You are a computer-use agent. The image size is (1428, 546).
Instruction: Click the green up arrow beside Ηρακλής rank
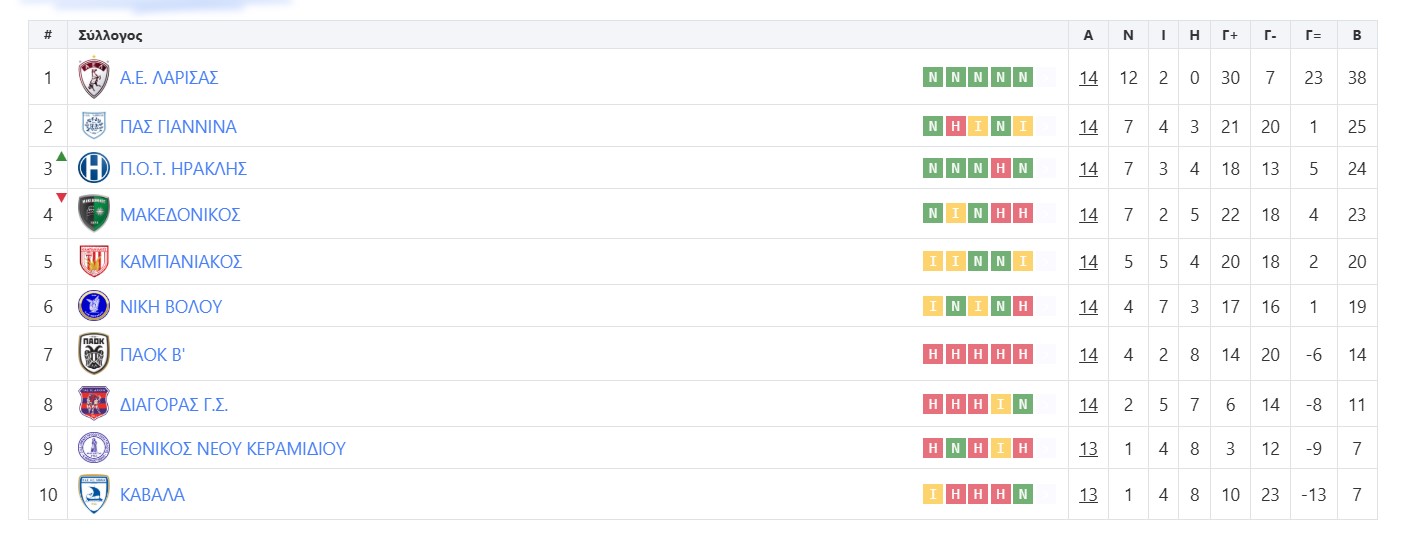[x=61, y=156]
